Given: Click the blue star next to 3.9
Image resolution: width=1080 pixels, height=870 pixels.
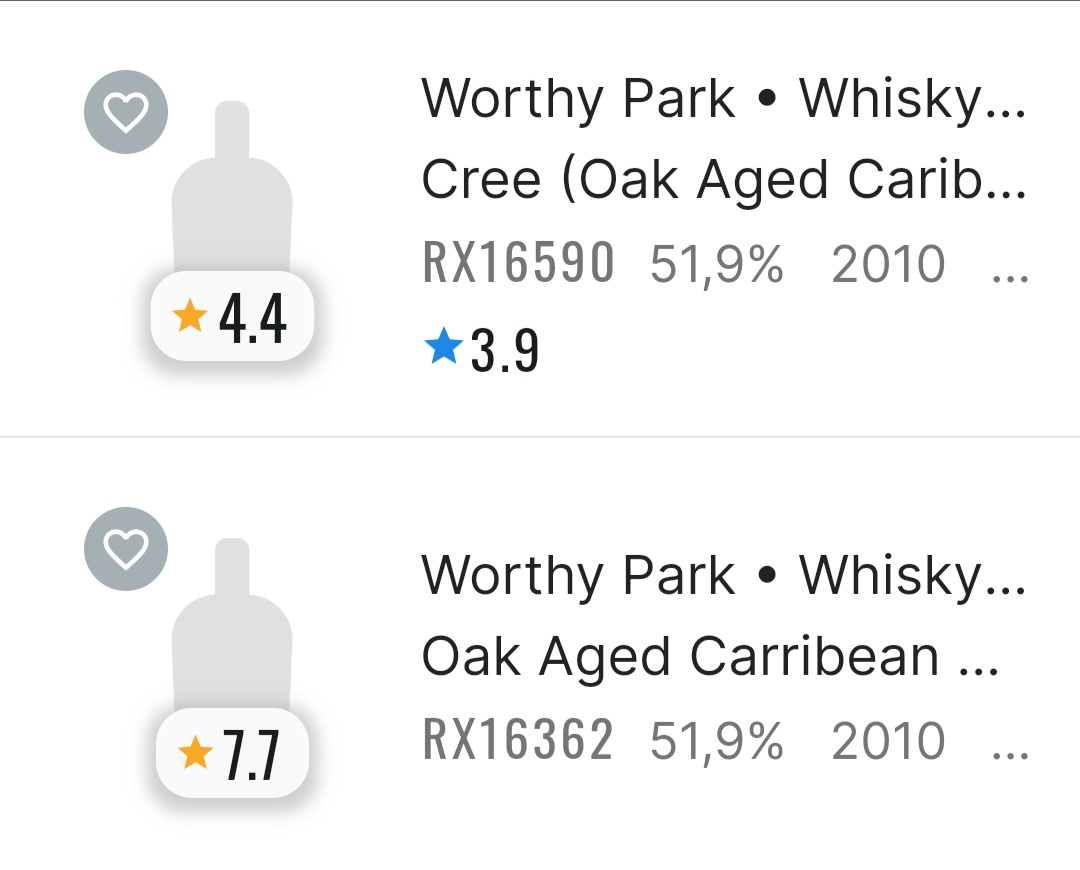Looking at the screenshot, I should (x=443, y=348).
